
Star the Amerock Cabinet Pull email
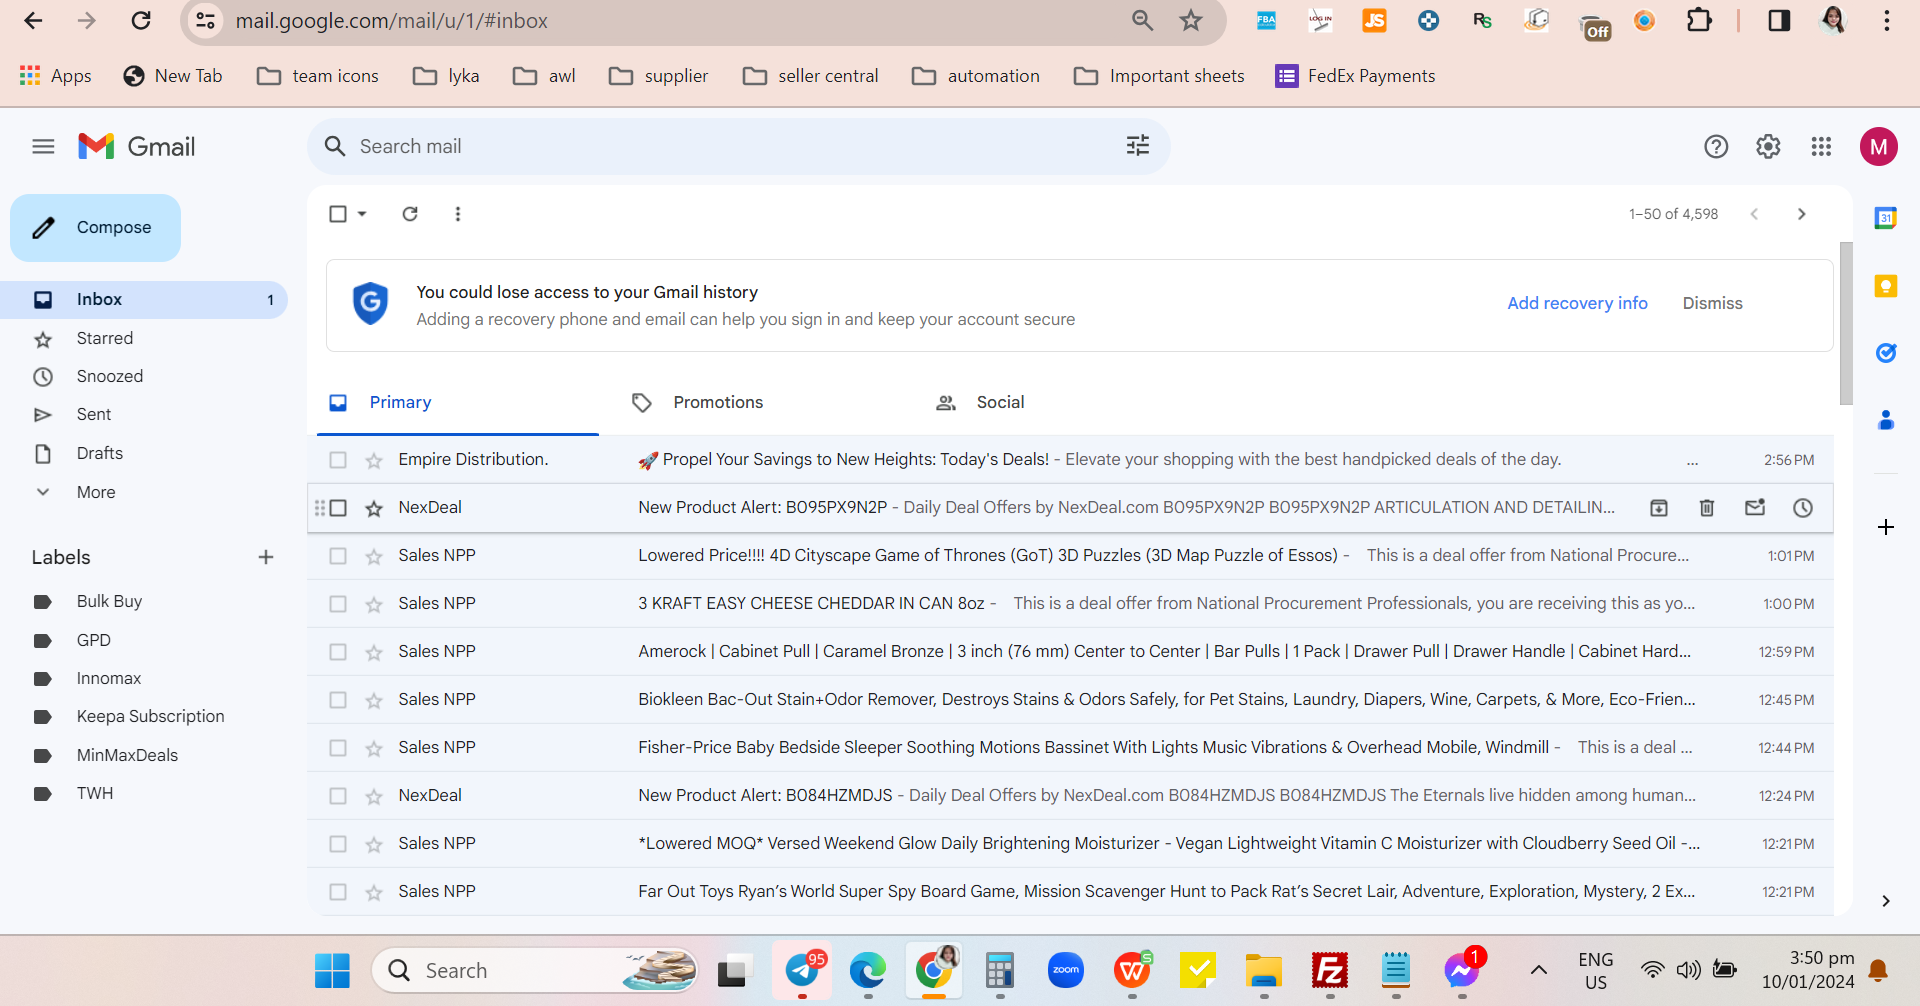tap(374, 652)
